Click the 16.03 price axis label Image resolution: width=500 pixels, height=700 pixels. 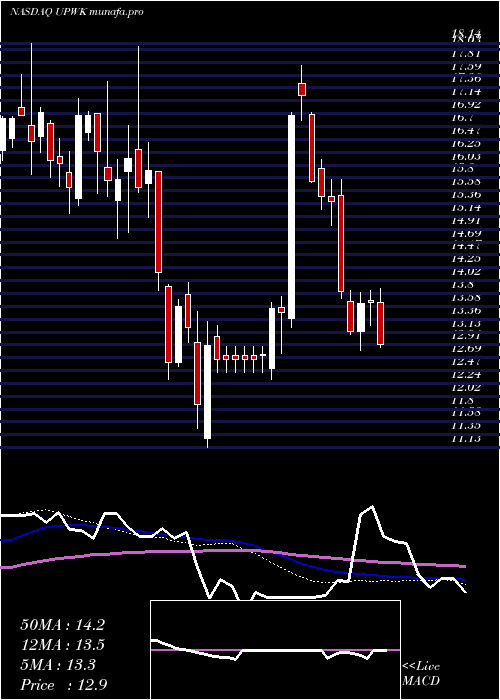(x=466, y=156)
